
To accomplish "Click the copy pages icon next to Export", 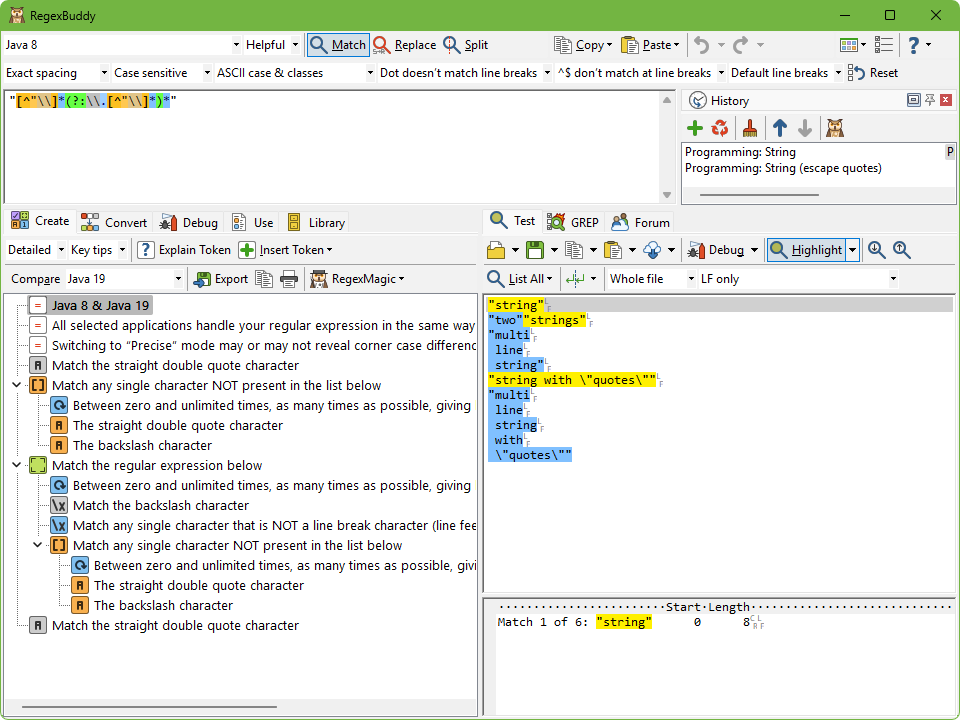I will click(264, 279).
